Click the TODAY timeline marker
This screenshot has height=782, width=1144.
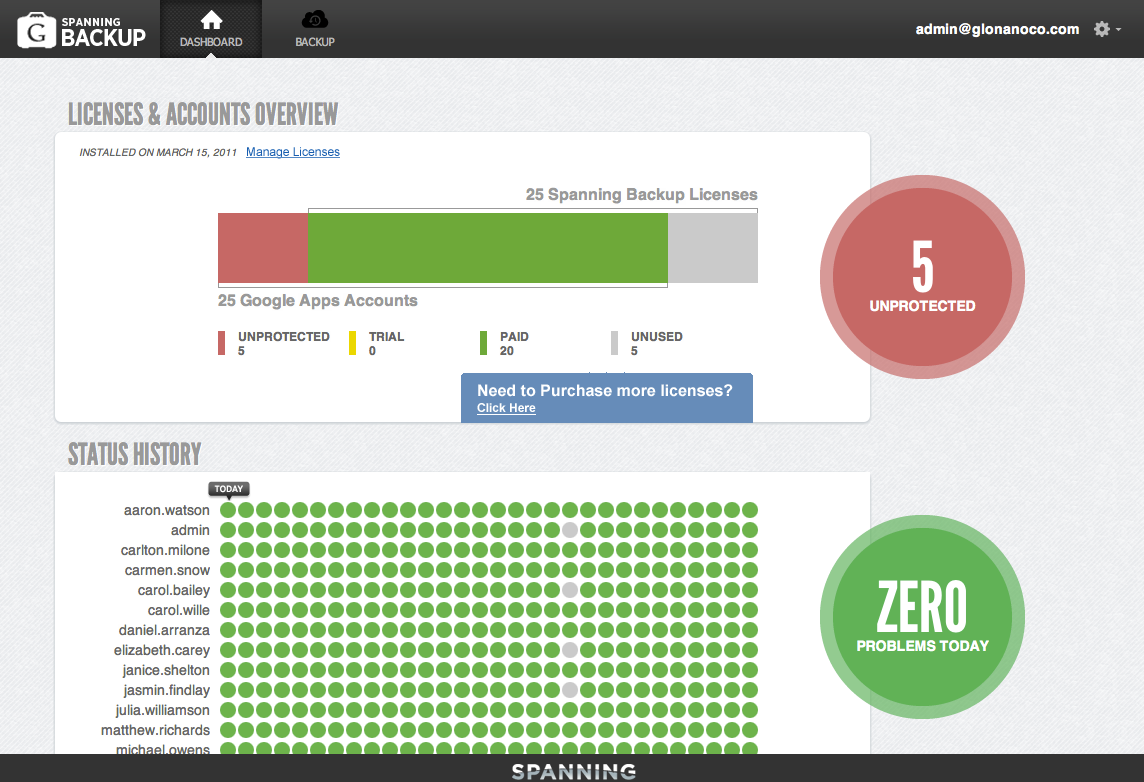point(228,489)
